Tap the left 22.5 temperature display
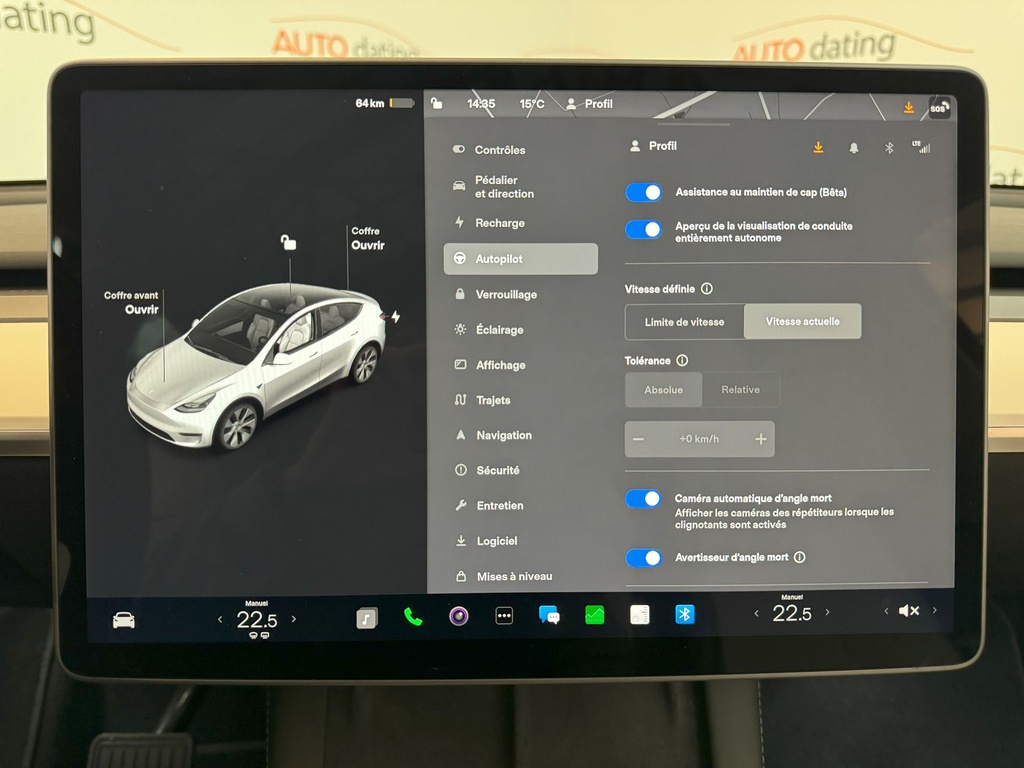The width and height of the screenshot is (1024, 768). coord(257,619)
